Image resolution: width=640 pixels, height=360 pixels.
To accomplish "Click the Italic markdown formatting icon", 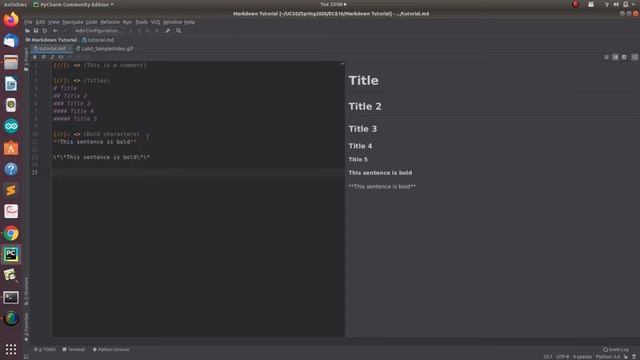I will (x=52, y=57).
